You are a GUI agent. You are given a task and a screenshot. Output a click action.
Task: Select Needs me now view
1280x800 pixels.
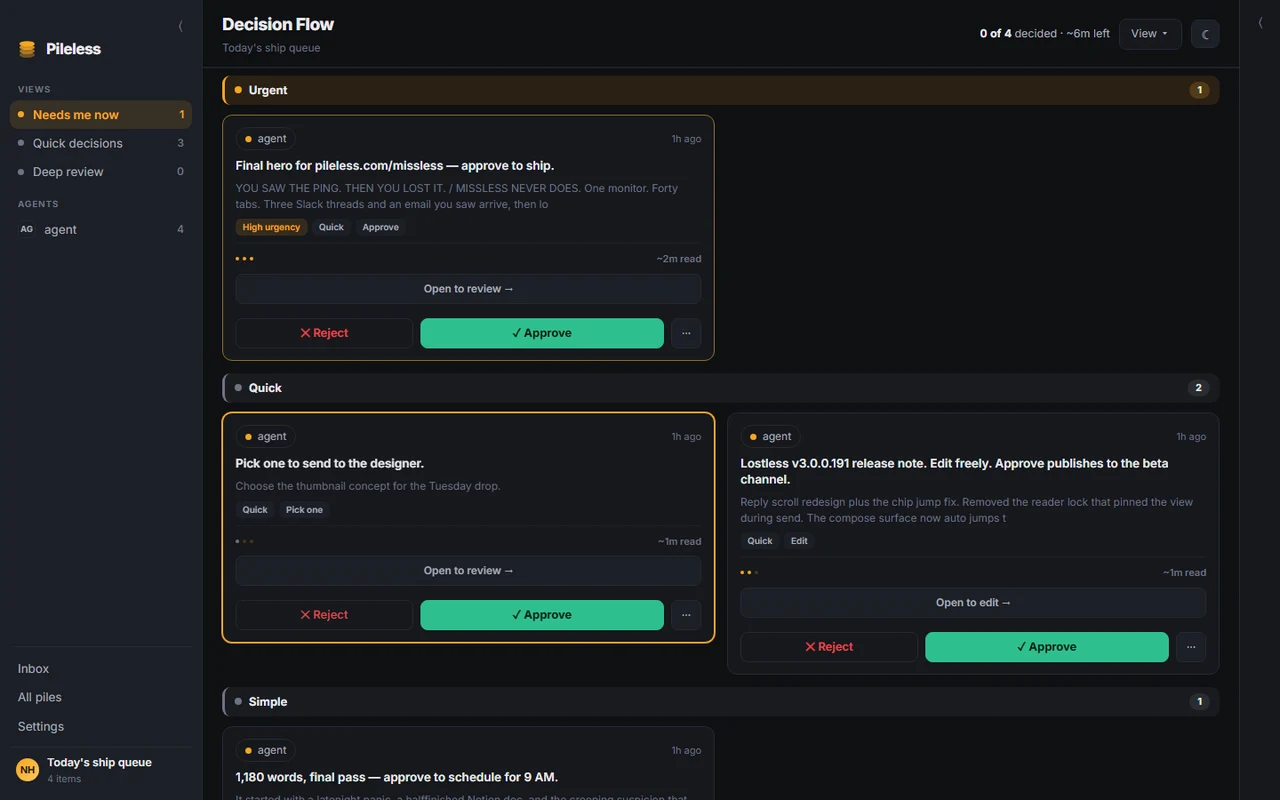point(101,115)
